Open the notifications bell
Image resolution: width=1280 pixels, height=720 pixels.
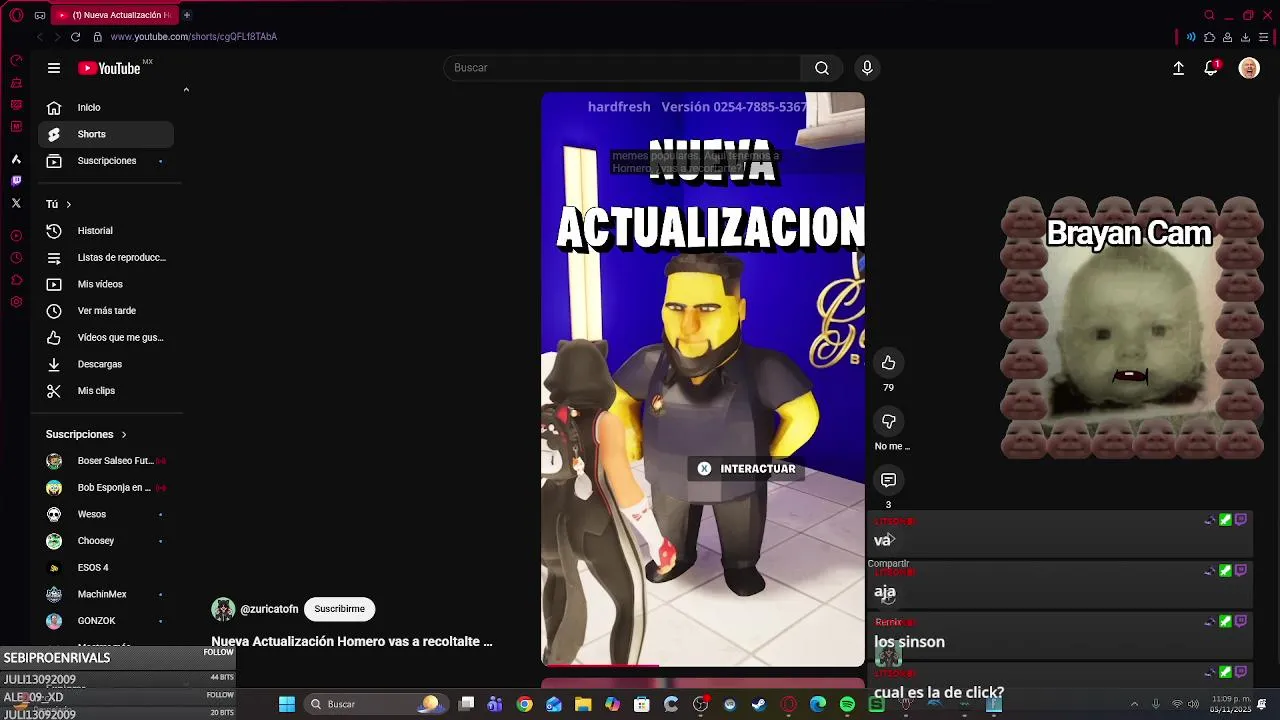(x=1211, y=68)
